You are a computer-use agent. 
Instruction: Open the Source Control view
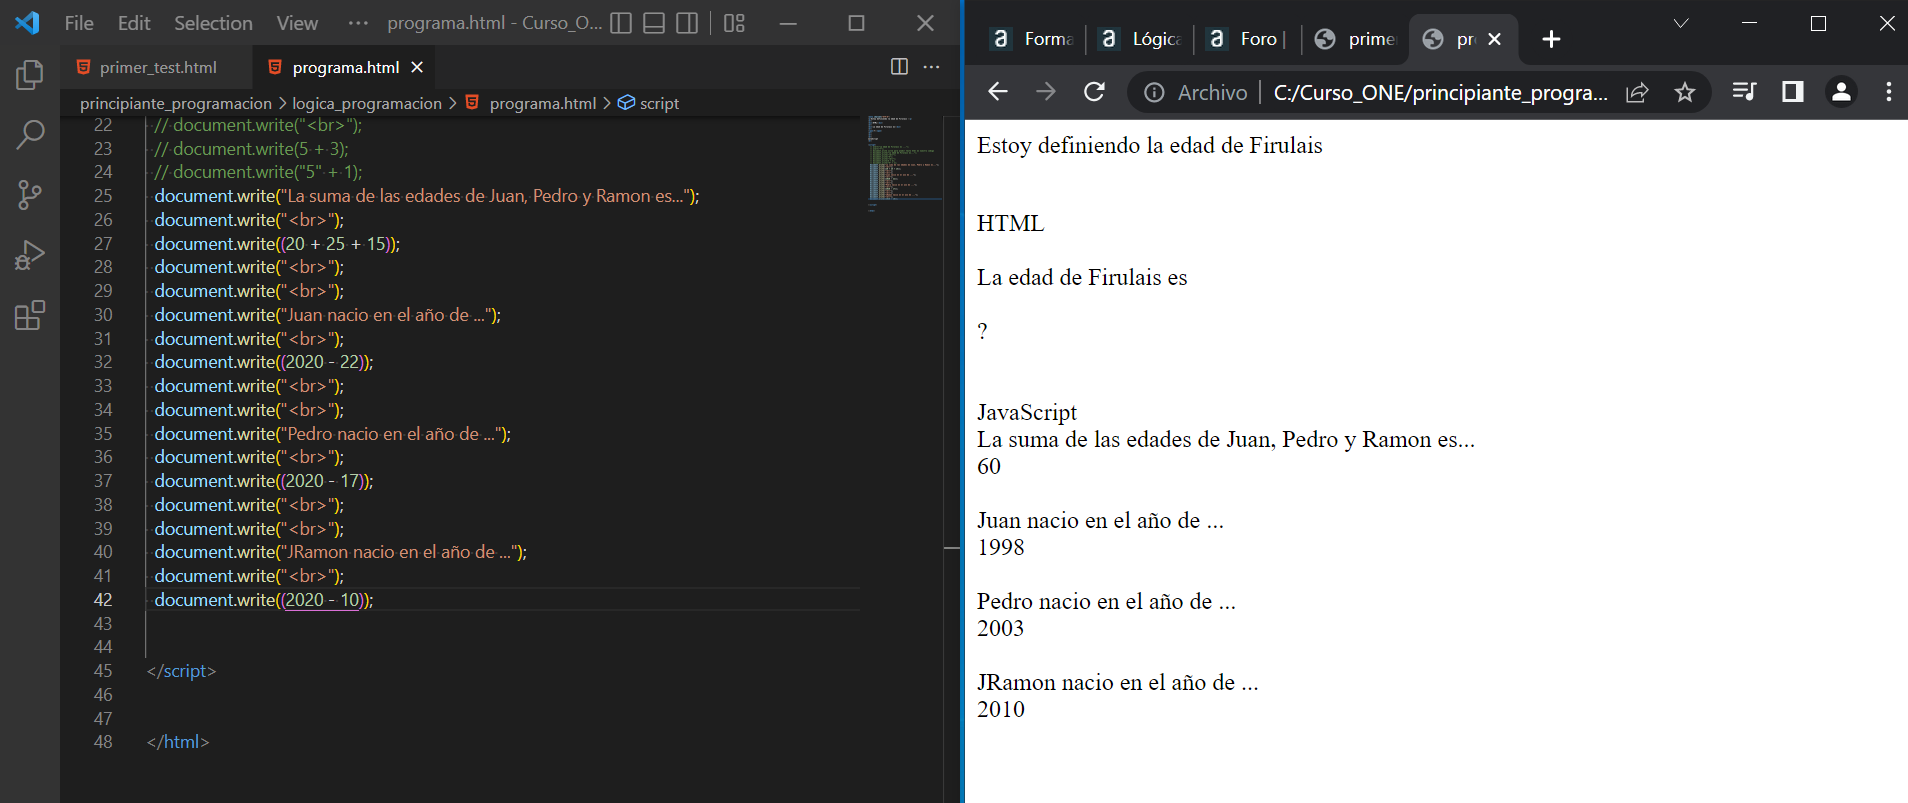[x=30, y=195]
